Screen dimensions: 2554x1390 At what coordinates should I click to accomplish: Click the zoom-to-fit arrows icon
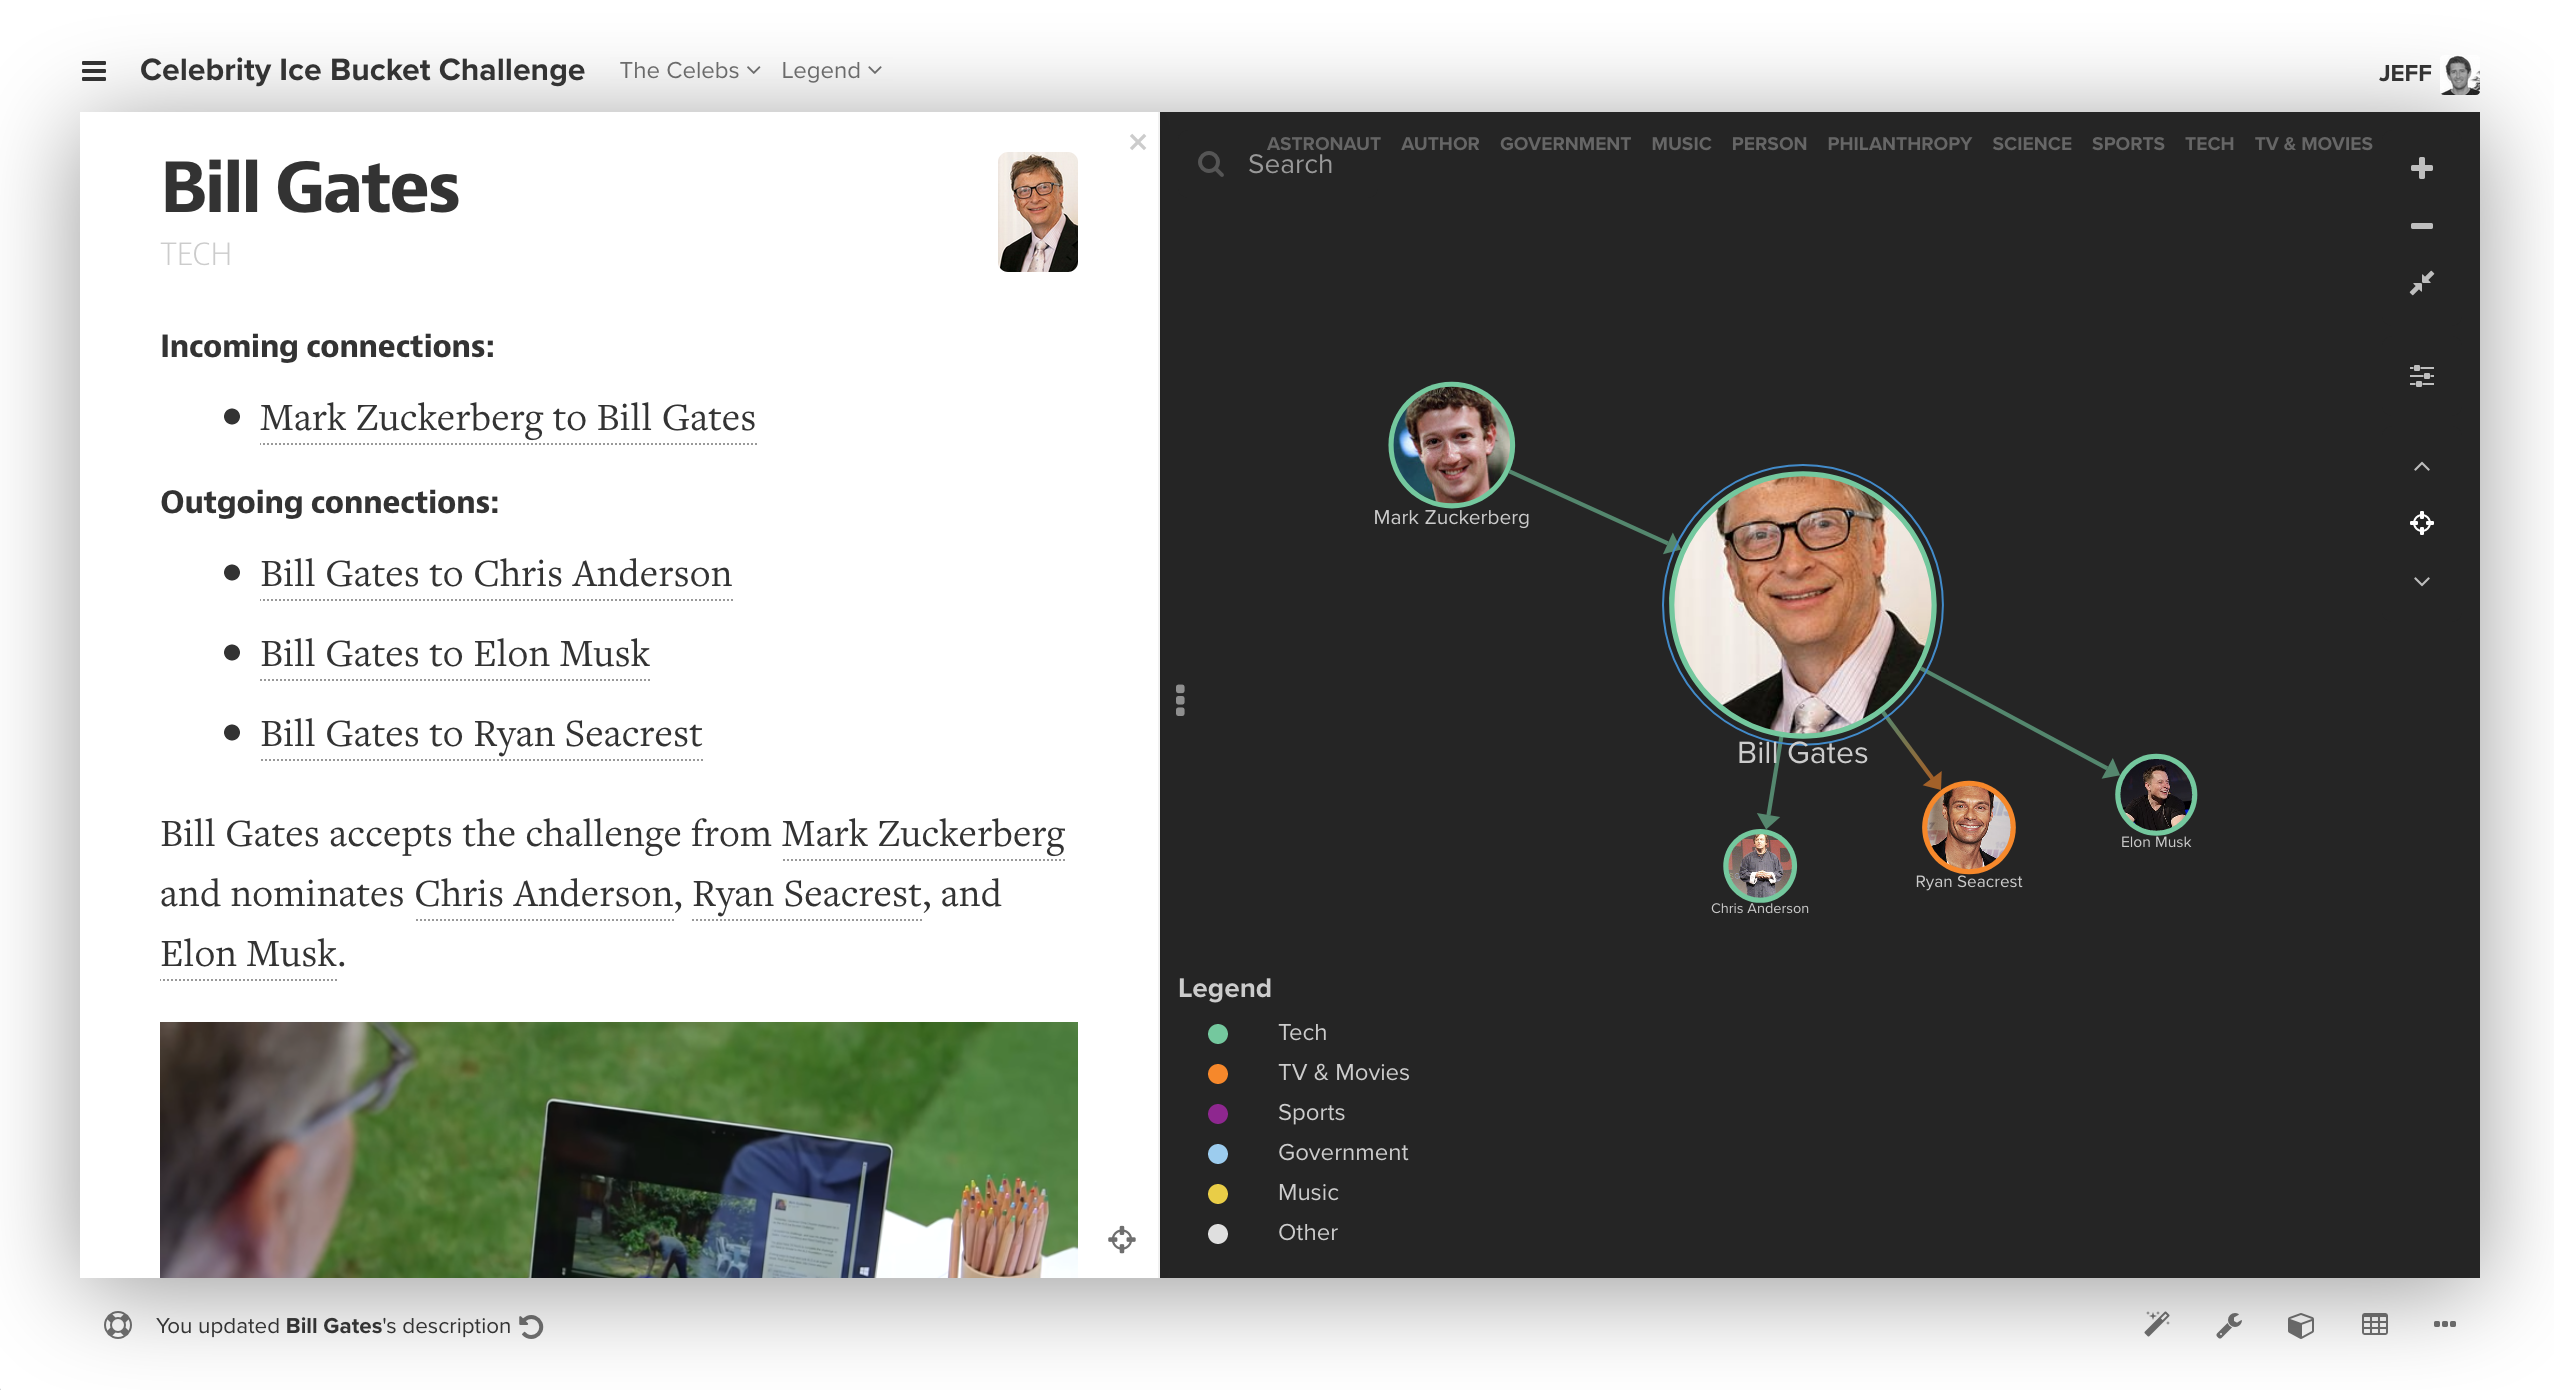[2421, 284]
